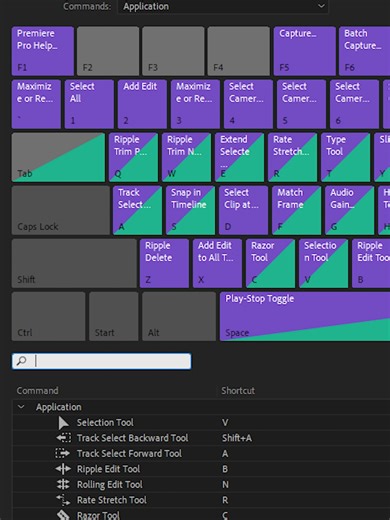
Task: Select the Caps Lock key
Action: point(61,210)
